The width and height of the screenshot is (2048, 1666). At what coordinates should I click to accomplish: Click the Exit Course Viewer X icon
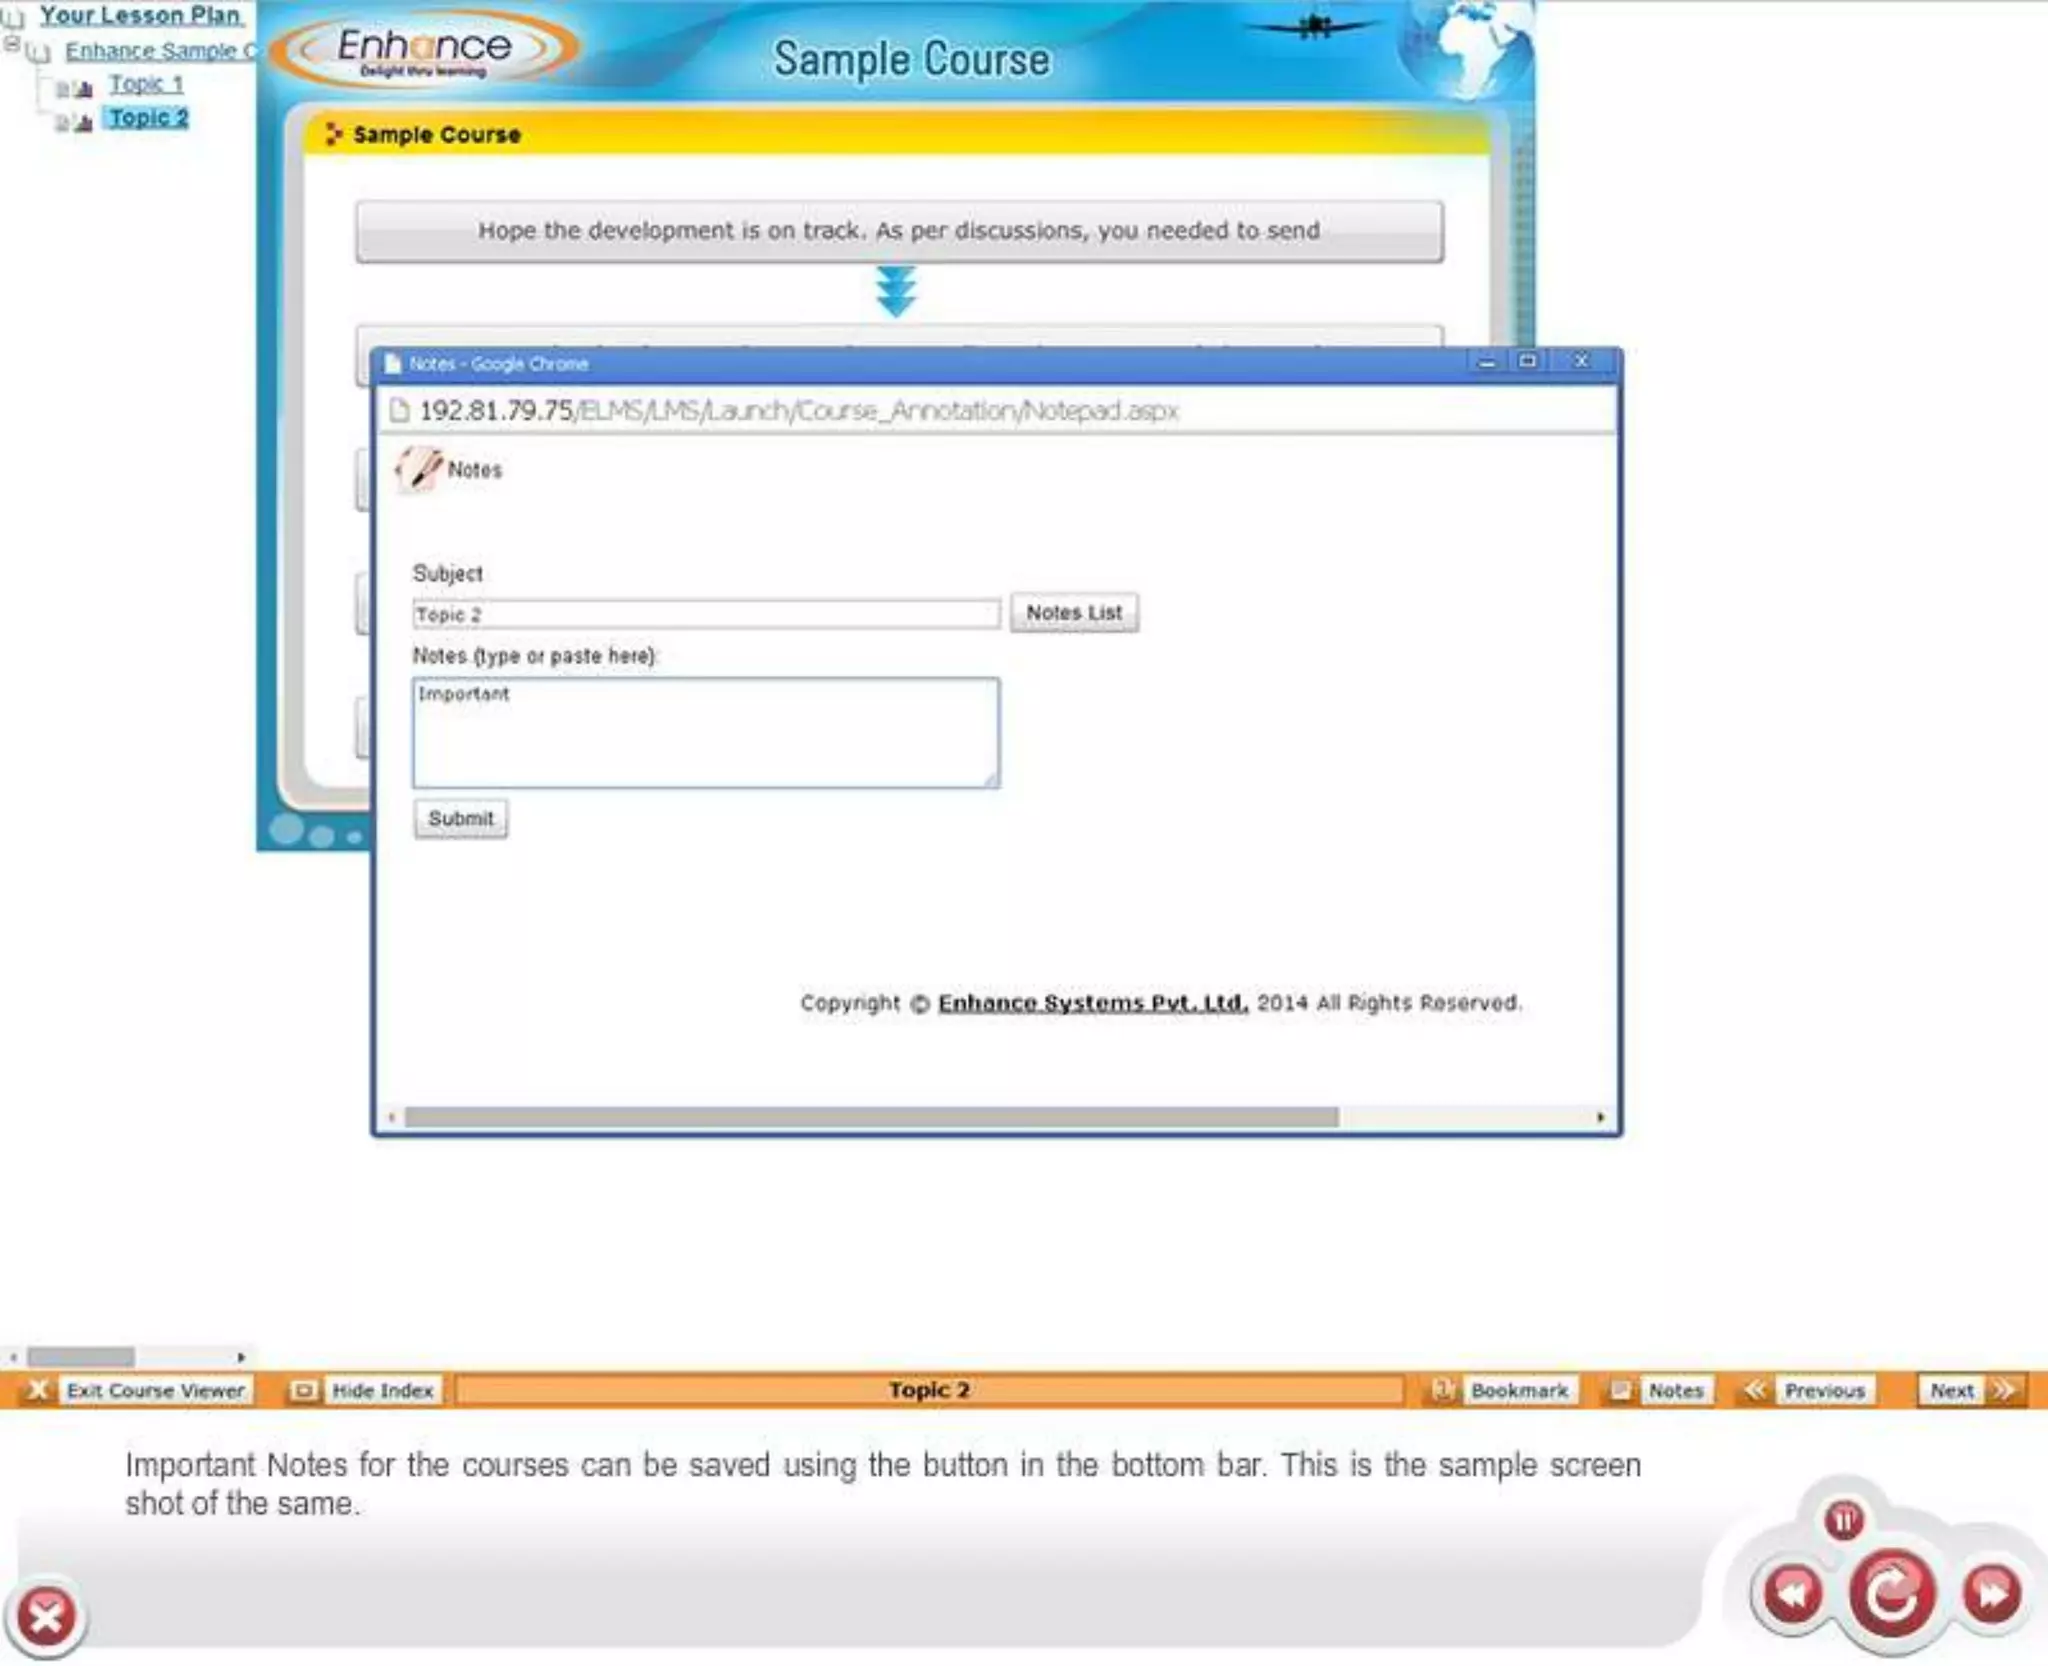click(37, 1390)
